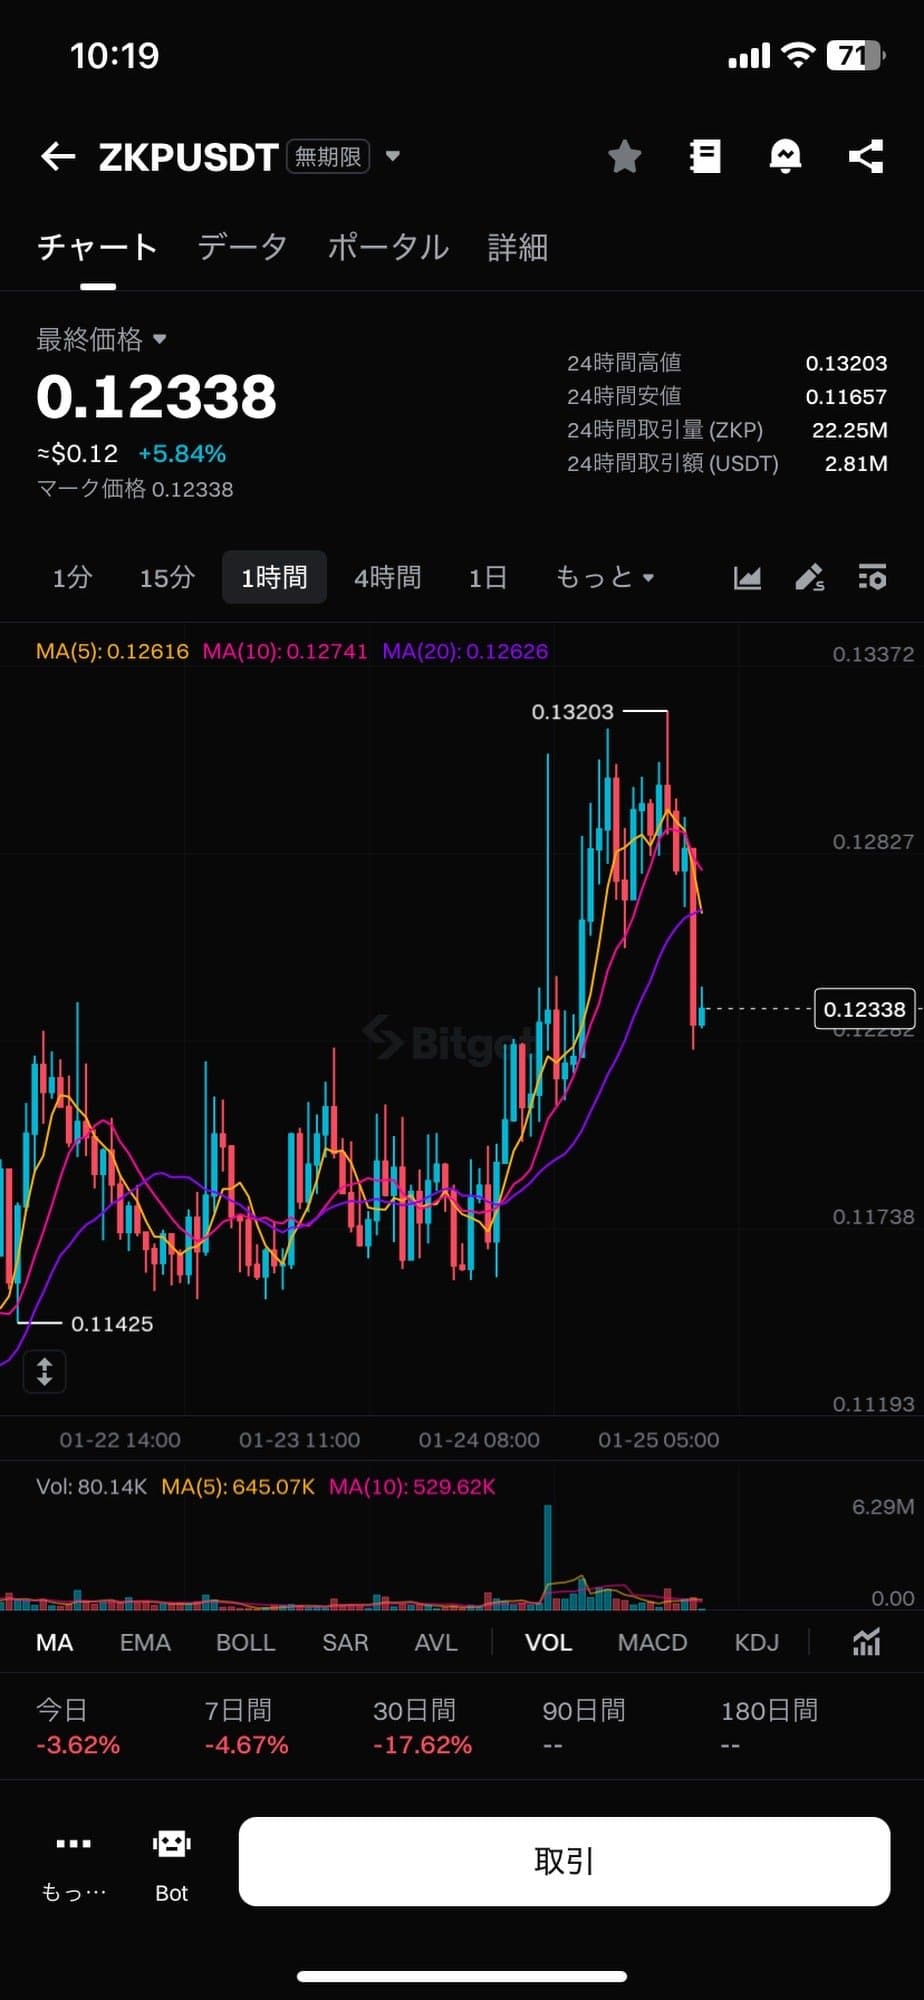Open price alert bell icon

tap(785, 156)
